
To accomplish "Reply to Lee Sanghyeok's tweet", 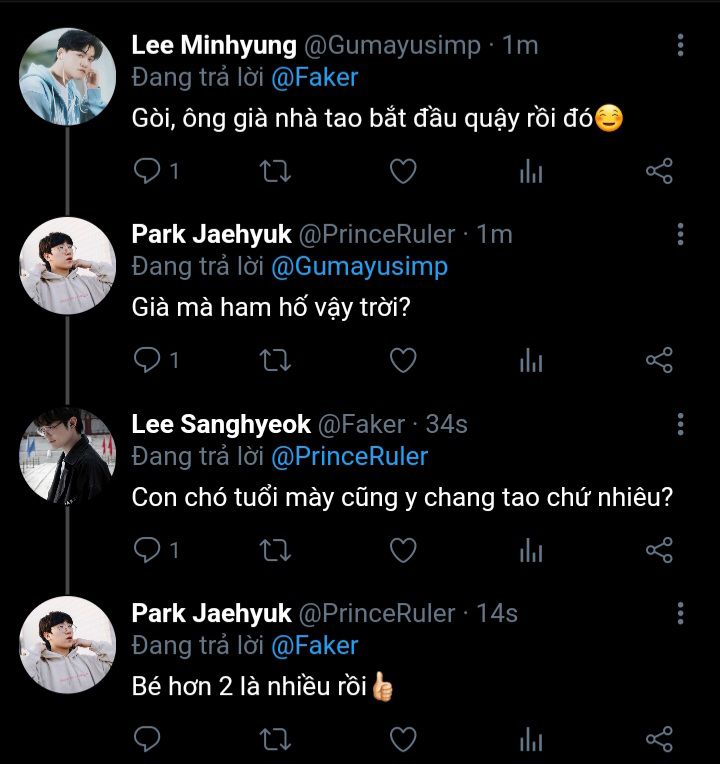I will click(x=148, y=550).
